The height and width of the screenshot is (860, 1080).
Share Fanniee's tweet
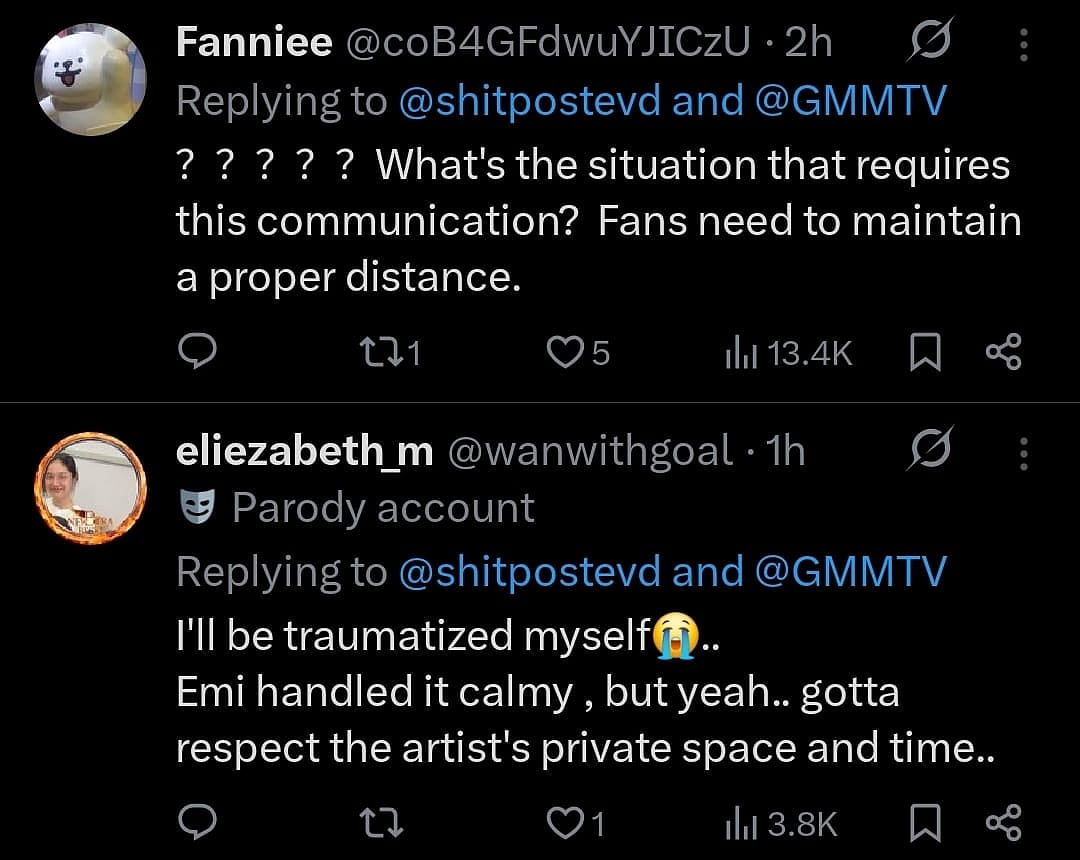click(x=1003, y=351)
